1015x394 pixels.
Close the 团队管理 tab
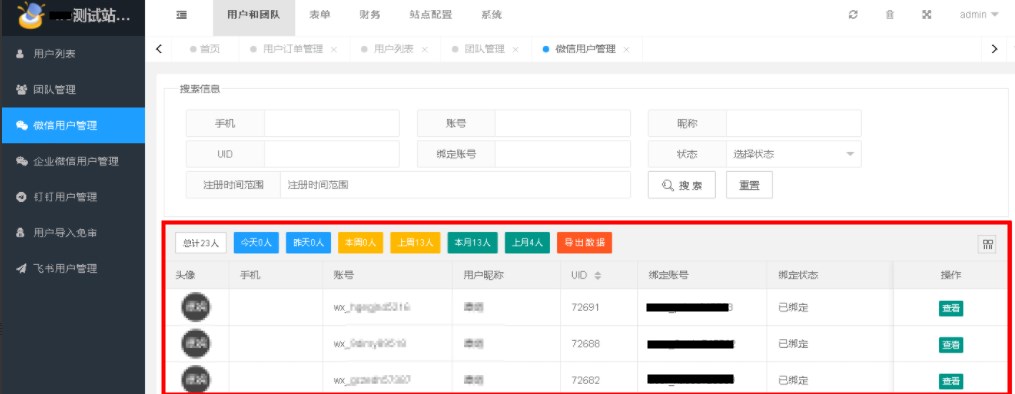tap(515, 49)
